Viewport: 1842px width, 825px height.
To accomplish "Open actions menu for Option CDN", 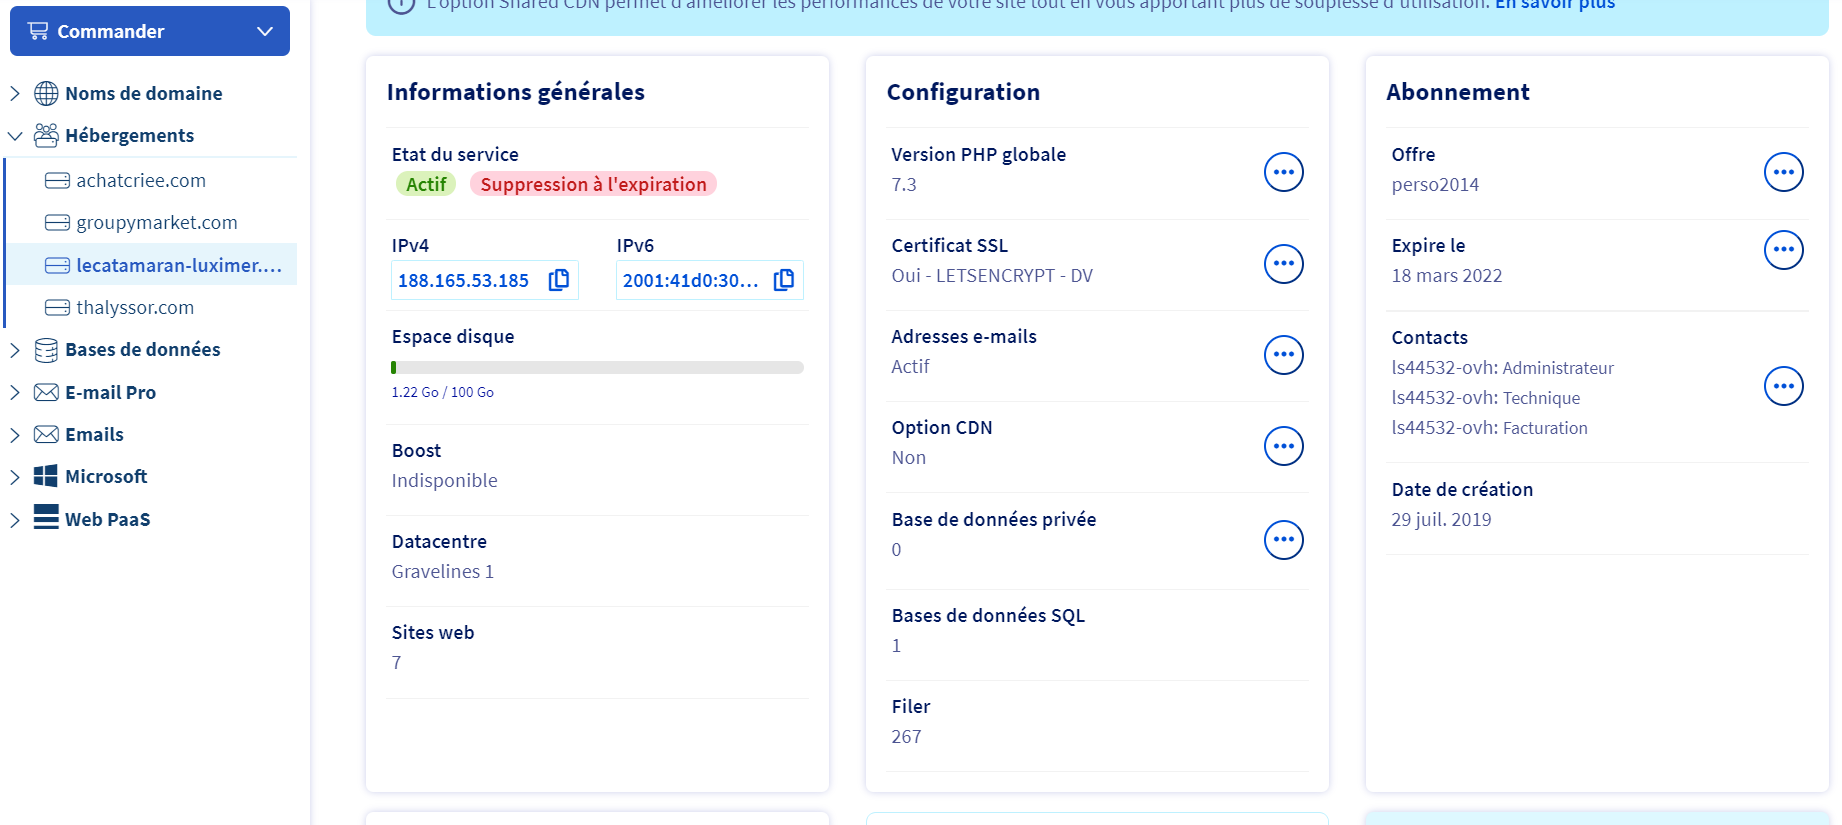I will click(1283, 446).
